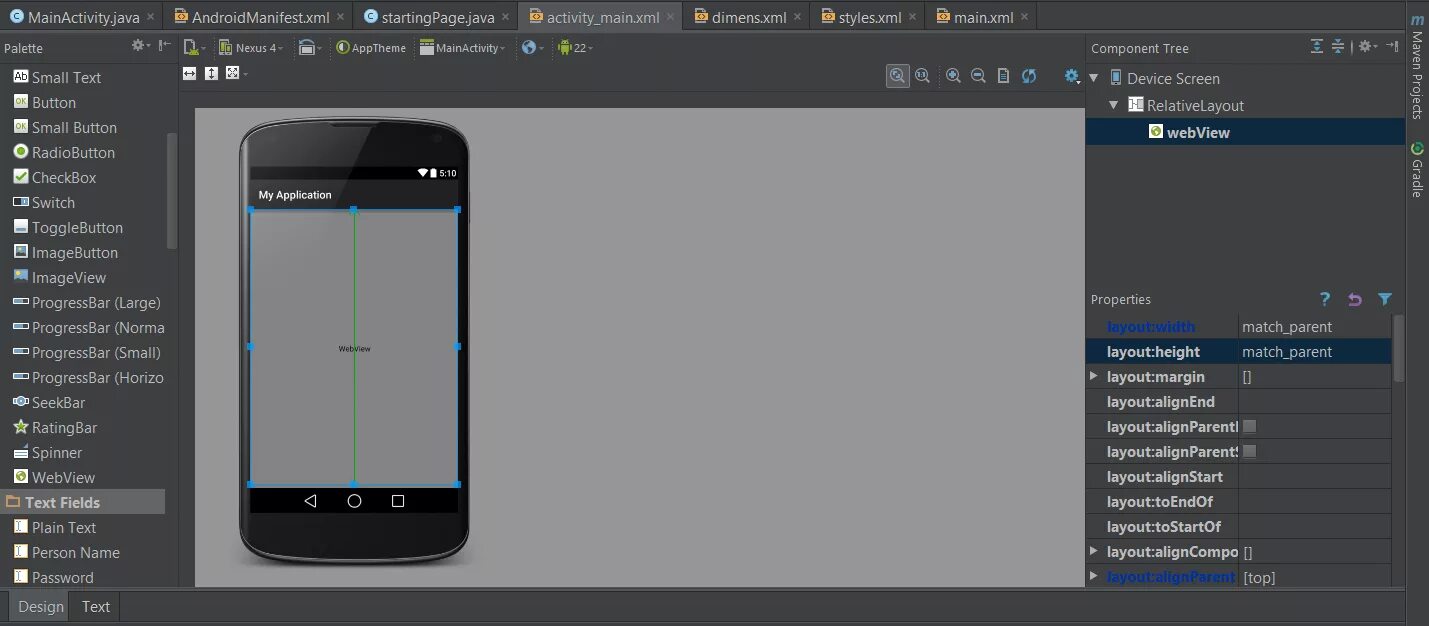Viewport: 1429px width, 626px height.
Task: Switch to the AndroidManifest.xml tab
Action: (x=260, y=17)
